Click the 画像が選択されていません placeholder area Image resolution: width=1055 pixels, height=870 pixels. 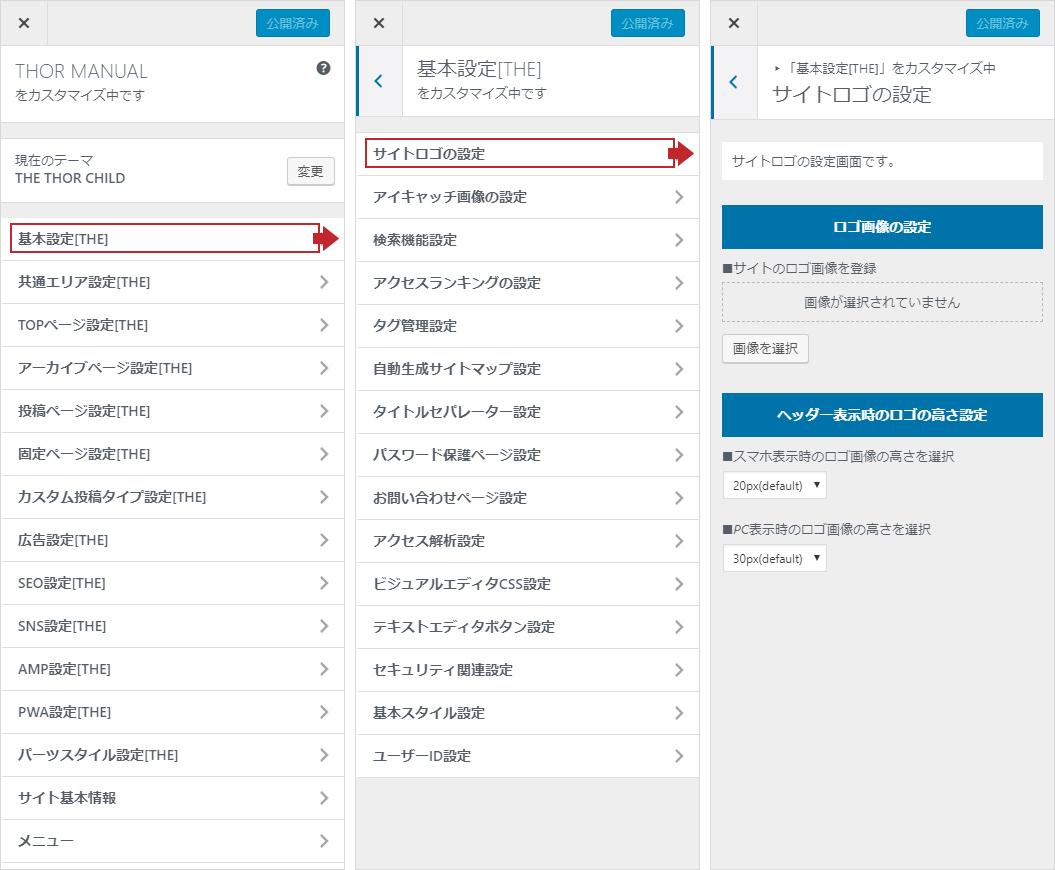tap(881, 302)
